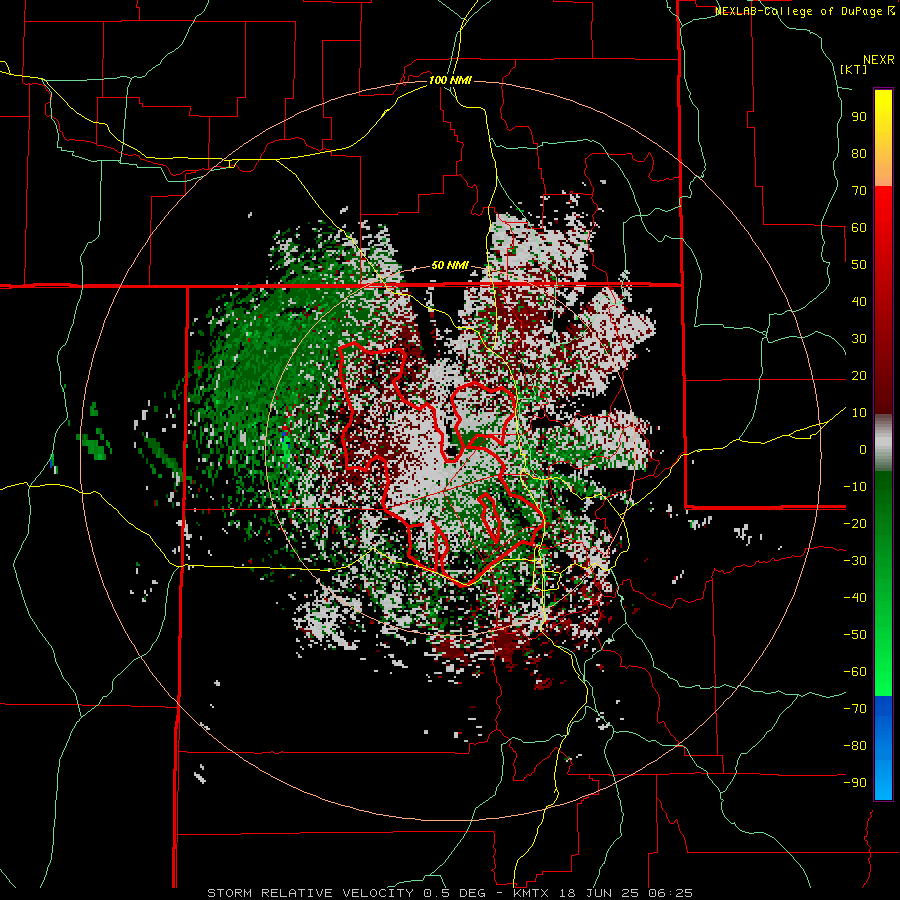Select the 90 value on velocity scale
The height and width of the screenshot is (900, 900).
[859, 117]
